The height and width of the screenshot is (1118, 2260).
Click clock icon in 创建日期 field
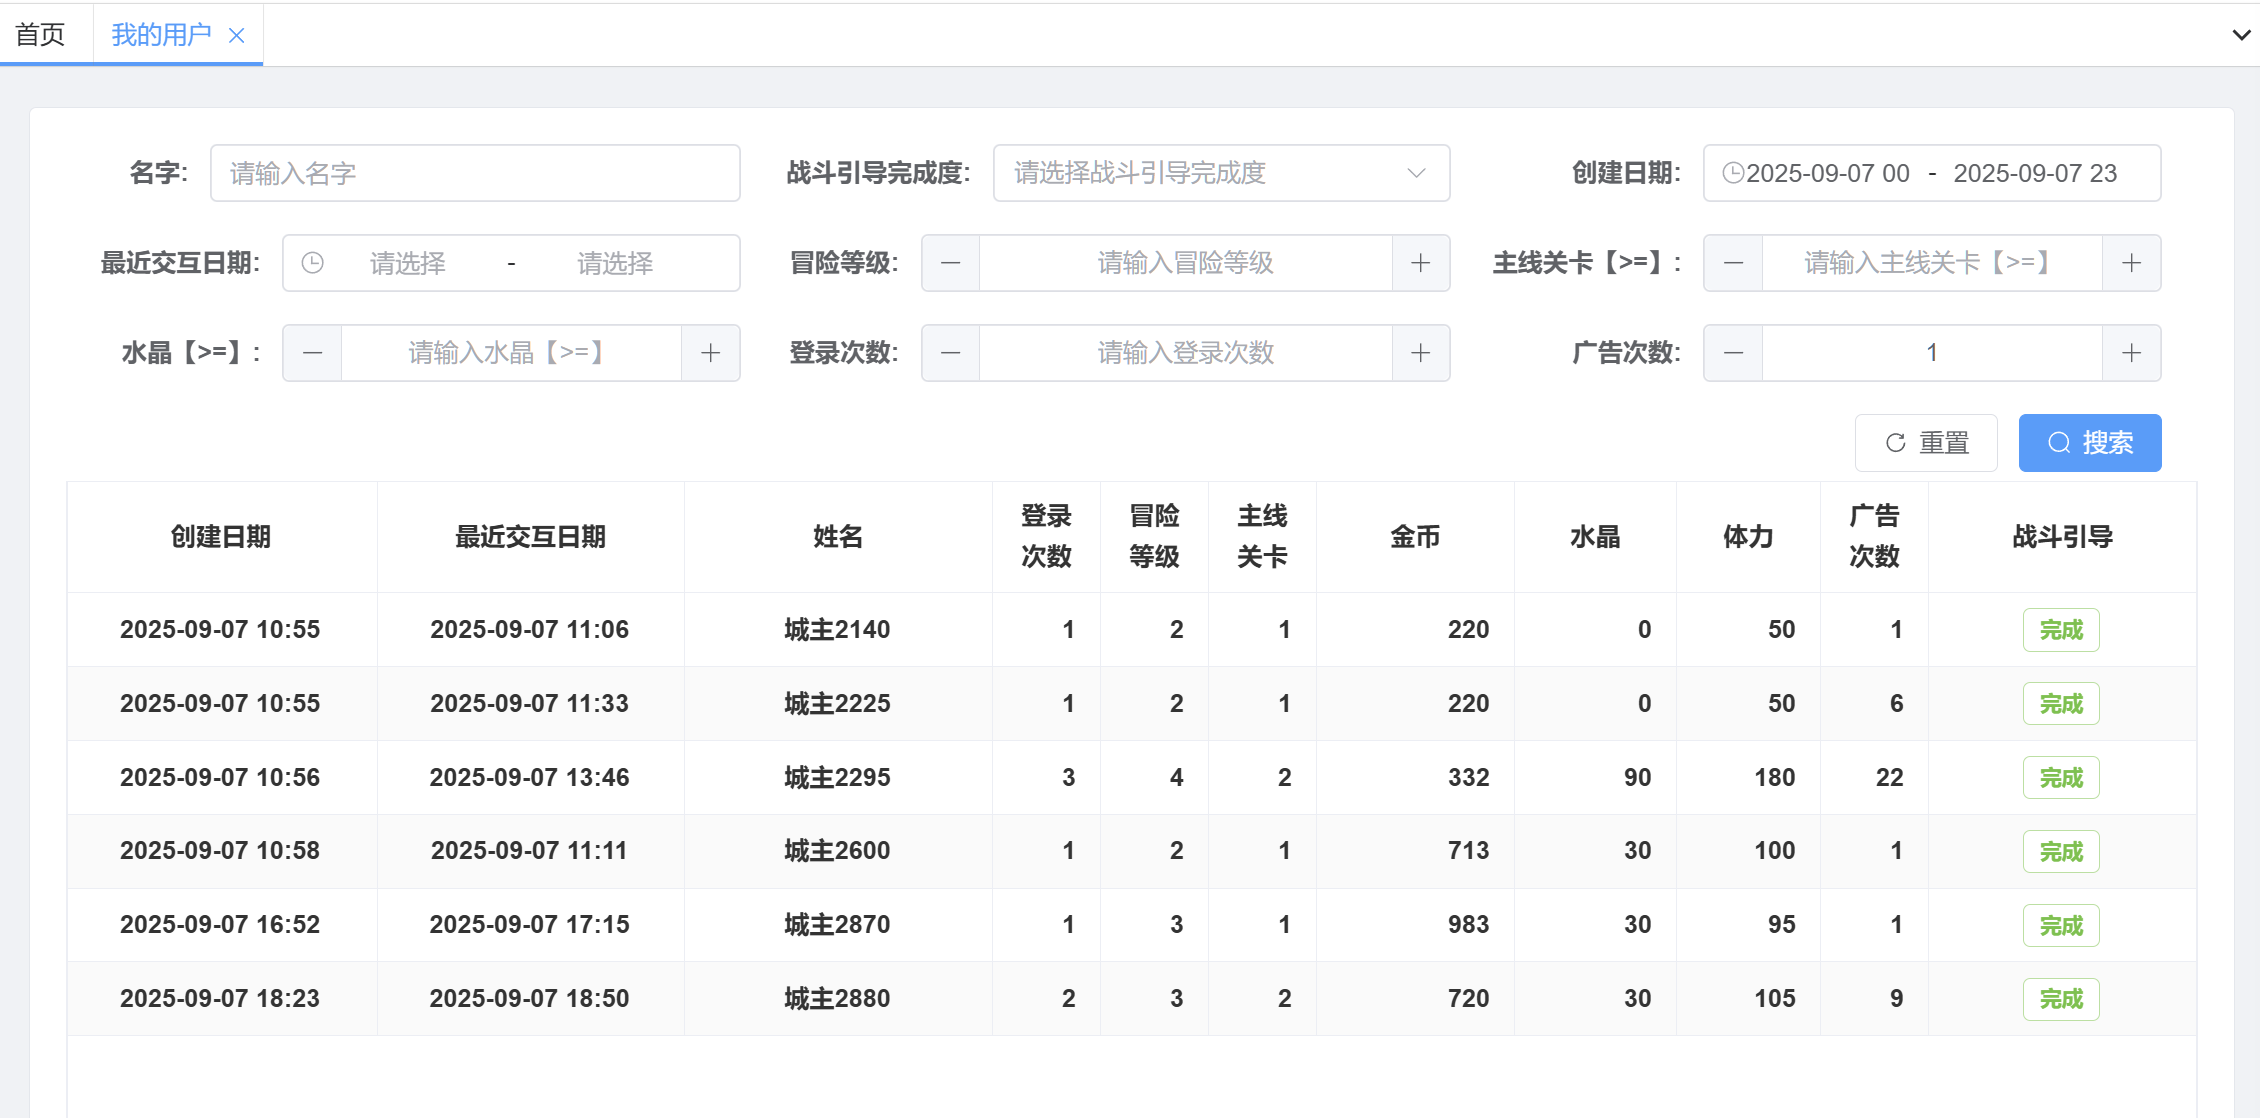(1733, 173)
